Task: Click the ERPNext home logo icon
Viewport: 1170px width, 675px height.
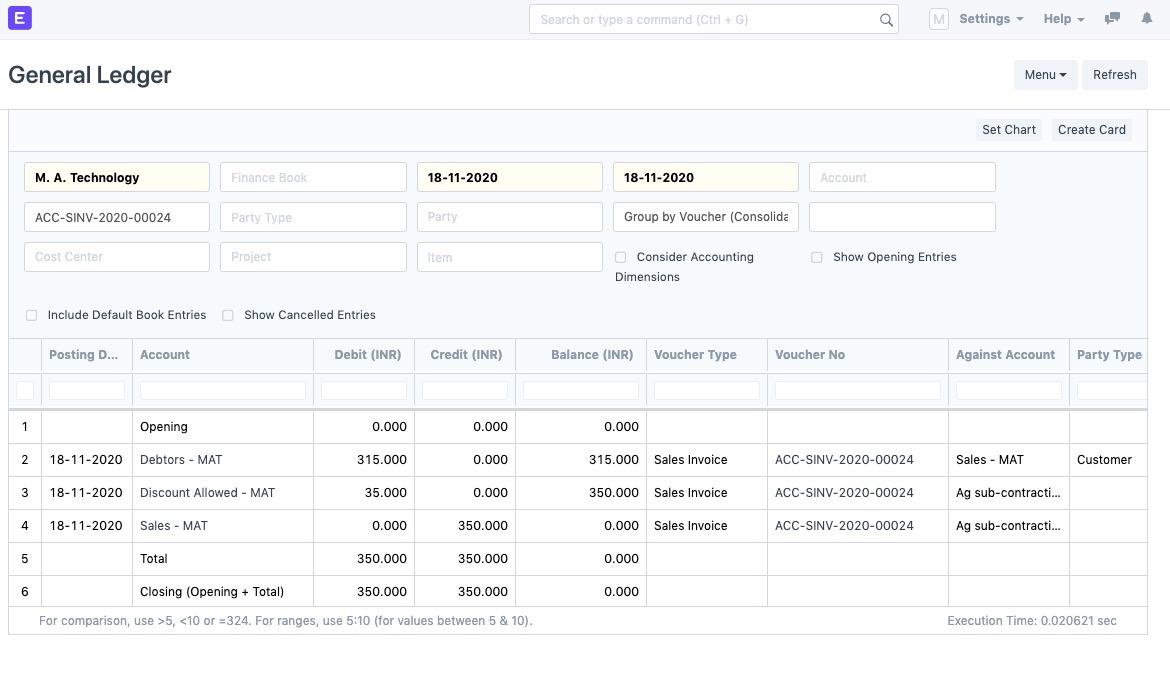Action: 20,19
